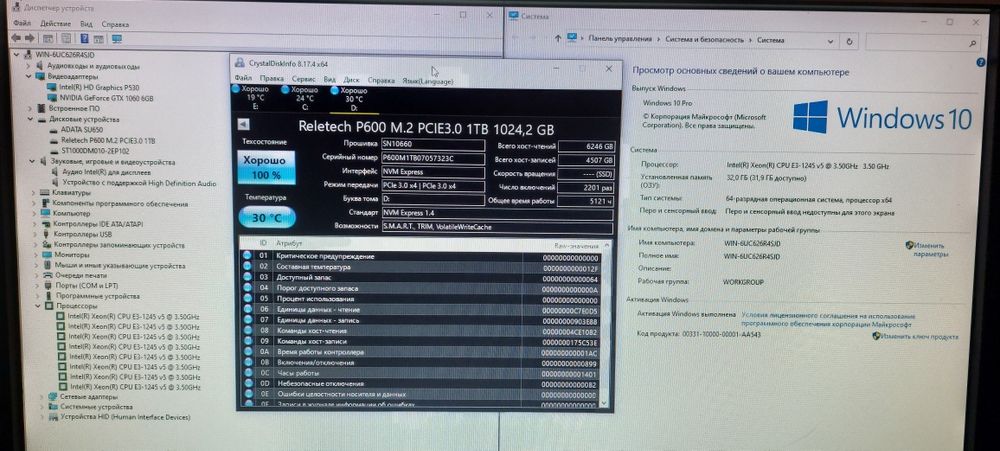1000x451 pixels.
Task: Open Правка menu in CrystalDiskInfo
Action: click(x=272, y=80)
